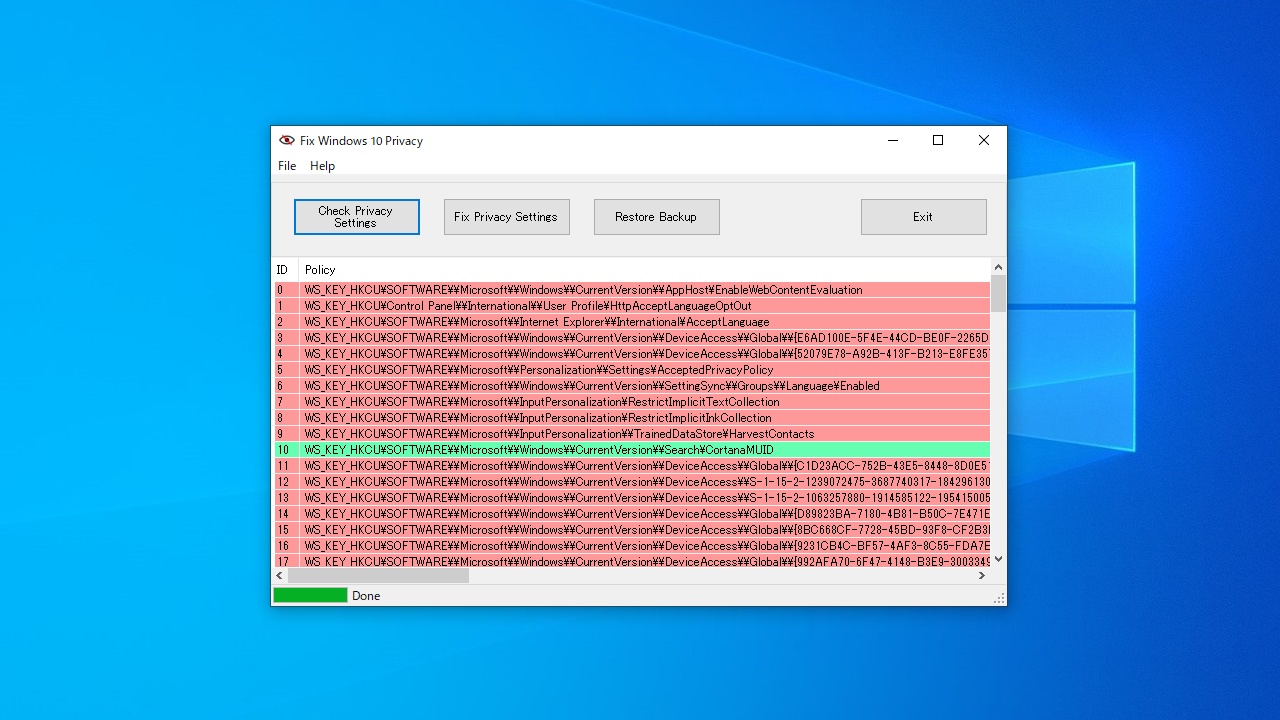The image size is (1280, 720).
Task: Click the window resize grip corner
Action: click(x=999, y=598)
